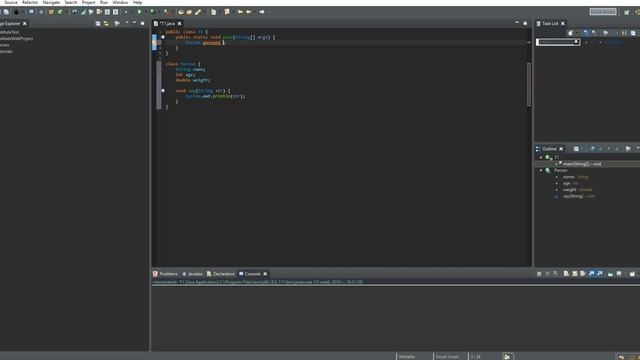Clear the Console output
Screen dimensions: 640x360
pos(566,274)
